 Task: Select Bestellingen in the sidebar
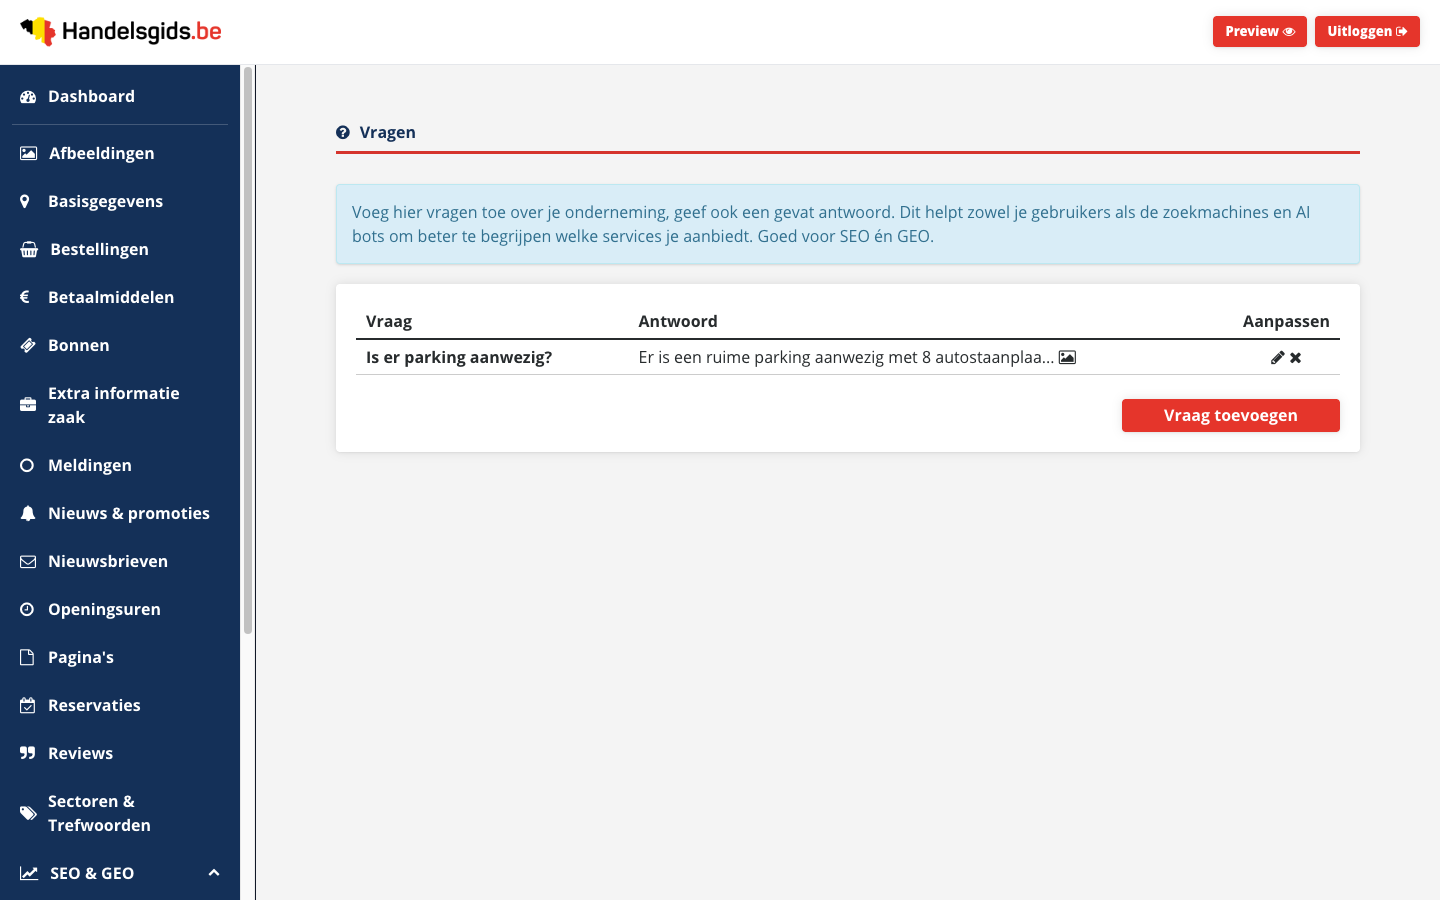click(99, 249)
